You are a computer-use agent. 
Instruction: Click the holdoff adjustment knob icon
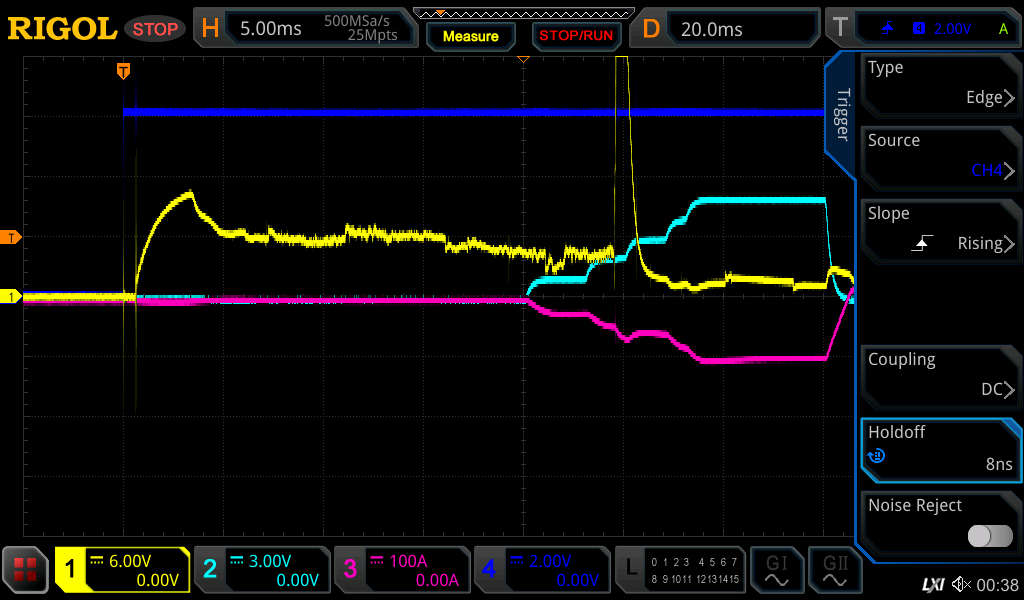coord(877,456)
